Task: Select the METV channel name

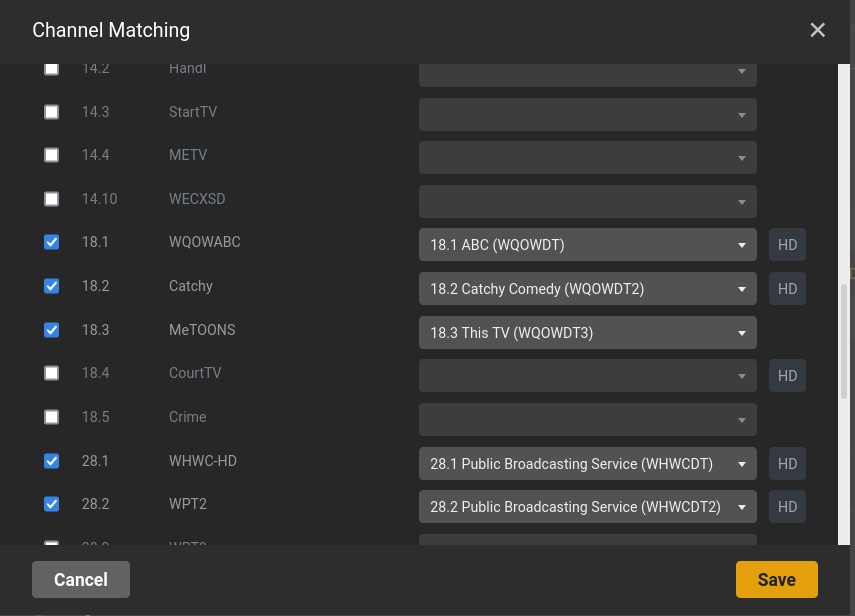Action: pos(188,155)
